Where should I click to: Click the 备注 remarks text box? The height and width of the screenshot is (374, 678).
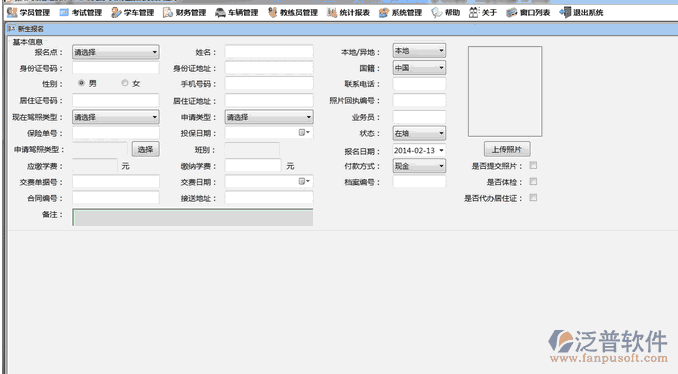pyautogui.click(x=193, y=217)
